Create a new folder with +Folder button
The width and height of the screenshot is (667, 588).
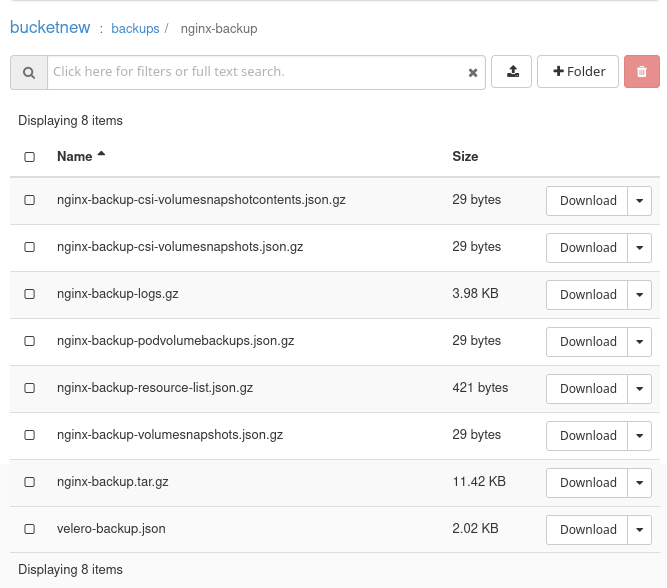[578, 72]
